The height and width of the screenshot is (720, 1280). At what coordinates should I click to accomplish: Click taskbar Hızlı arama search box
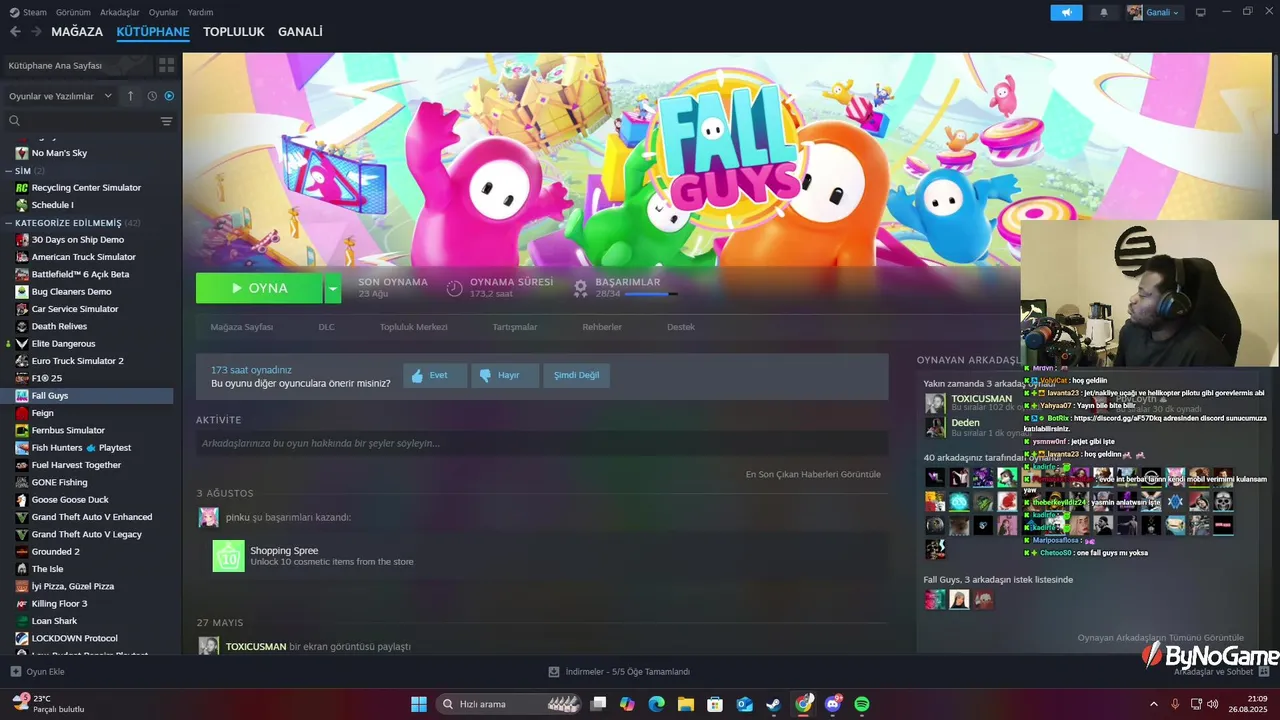508,704
